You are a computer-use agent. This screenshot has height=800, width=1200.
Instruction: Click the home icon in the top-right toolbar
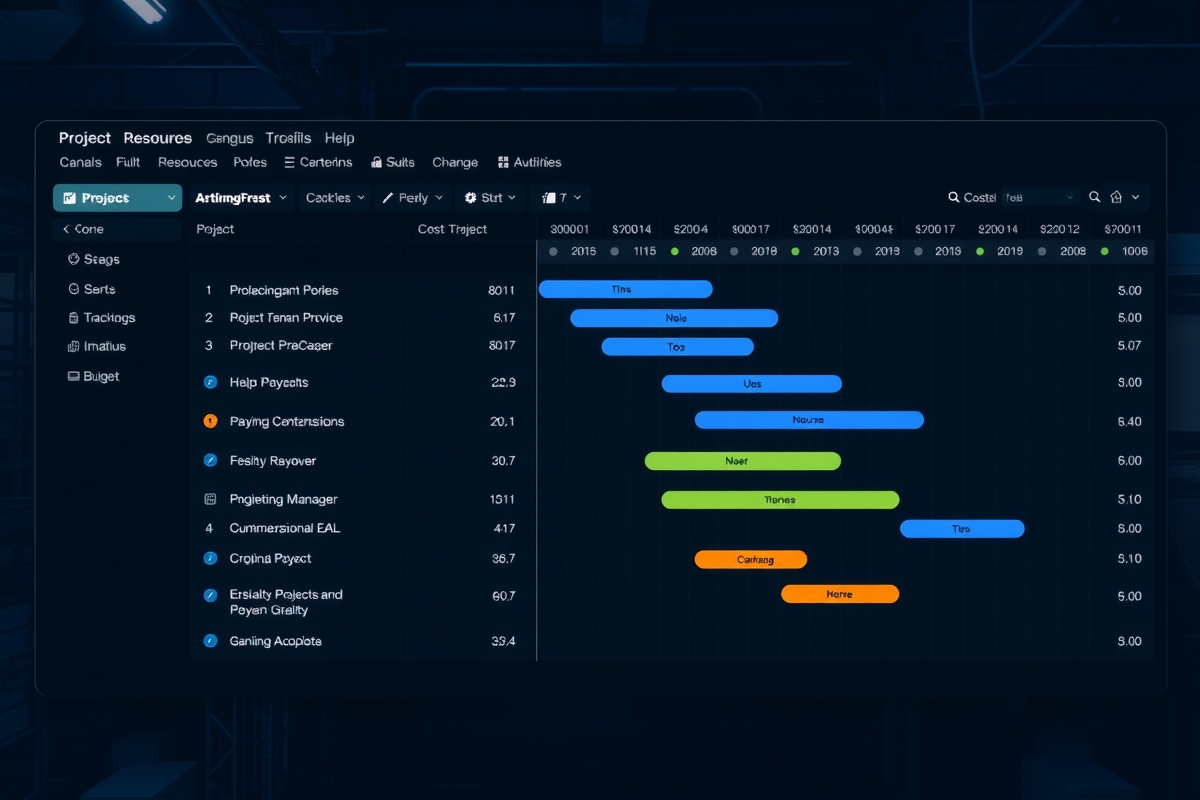[1117, 198]
